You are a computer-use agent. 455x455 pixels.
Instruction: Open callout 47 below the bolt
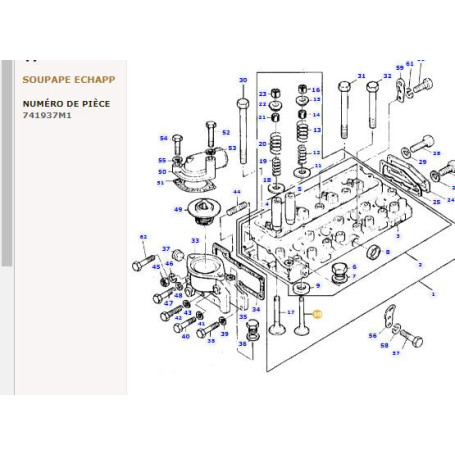pos(168,303)
